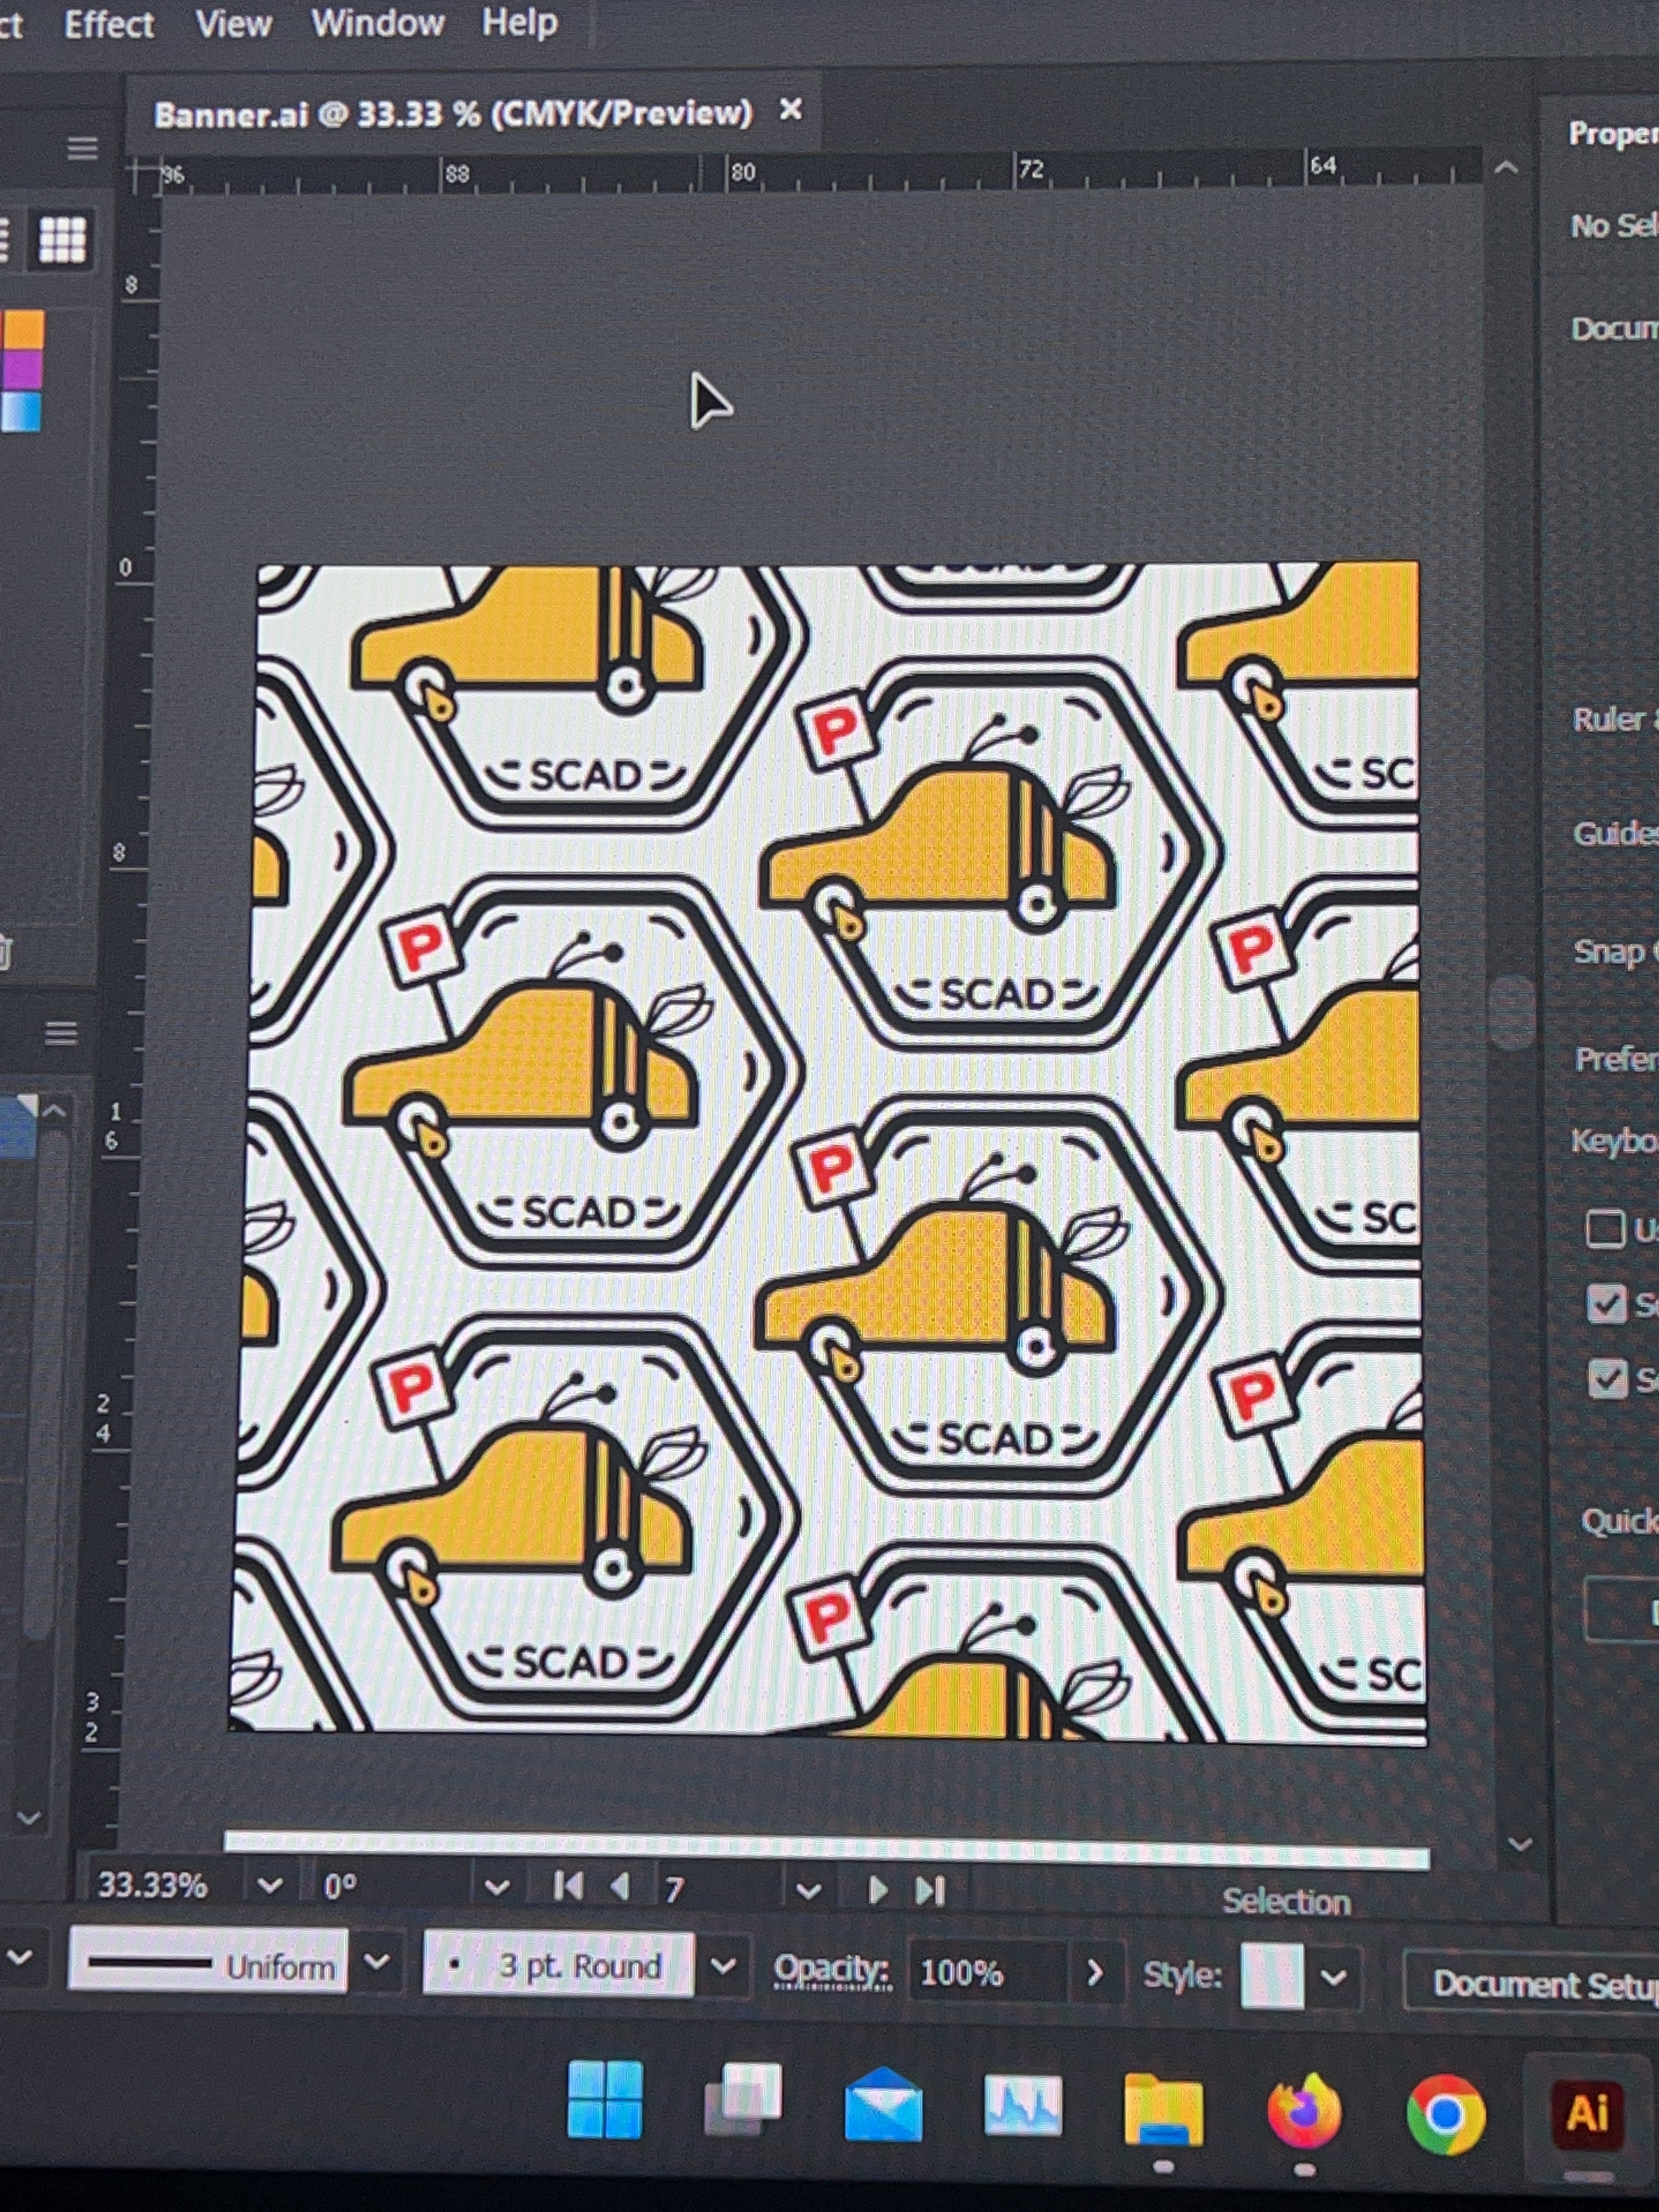This screenshot has height=2212, width=1659.
Task: Expand the Uniform width profile dropdown arrow
Action: (376, 1962)
